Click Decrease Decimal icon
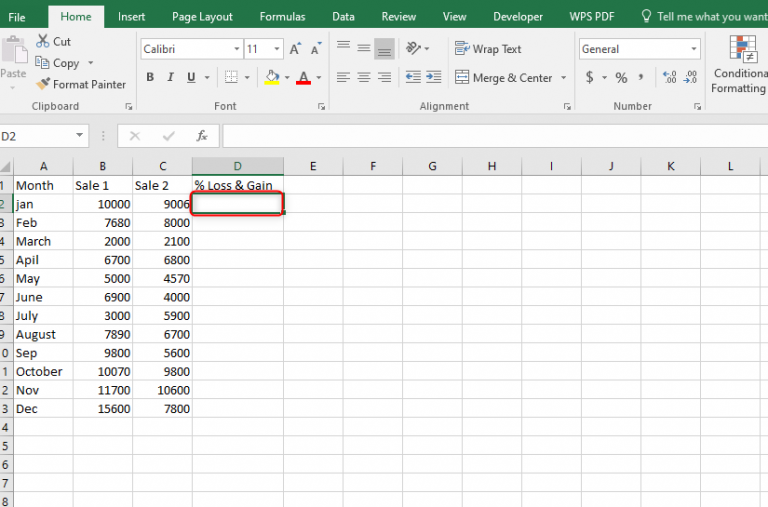The height and width of the screenshot is (507, 768). [x=691, y=77]
